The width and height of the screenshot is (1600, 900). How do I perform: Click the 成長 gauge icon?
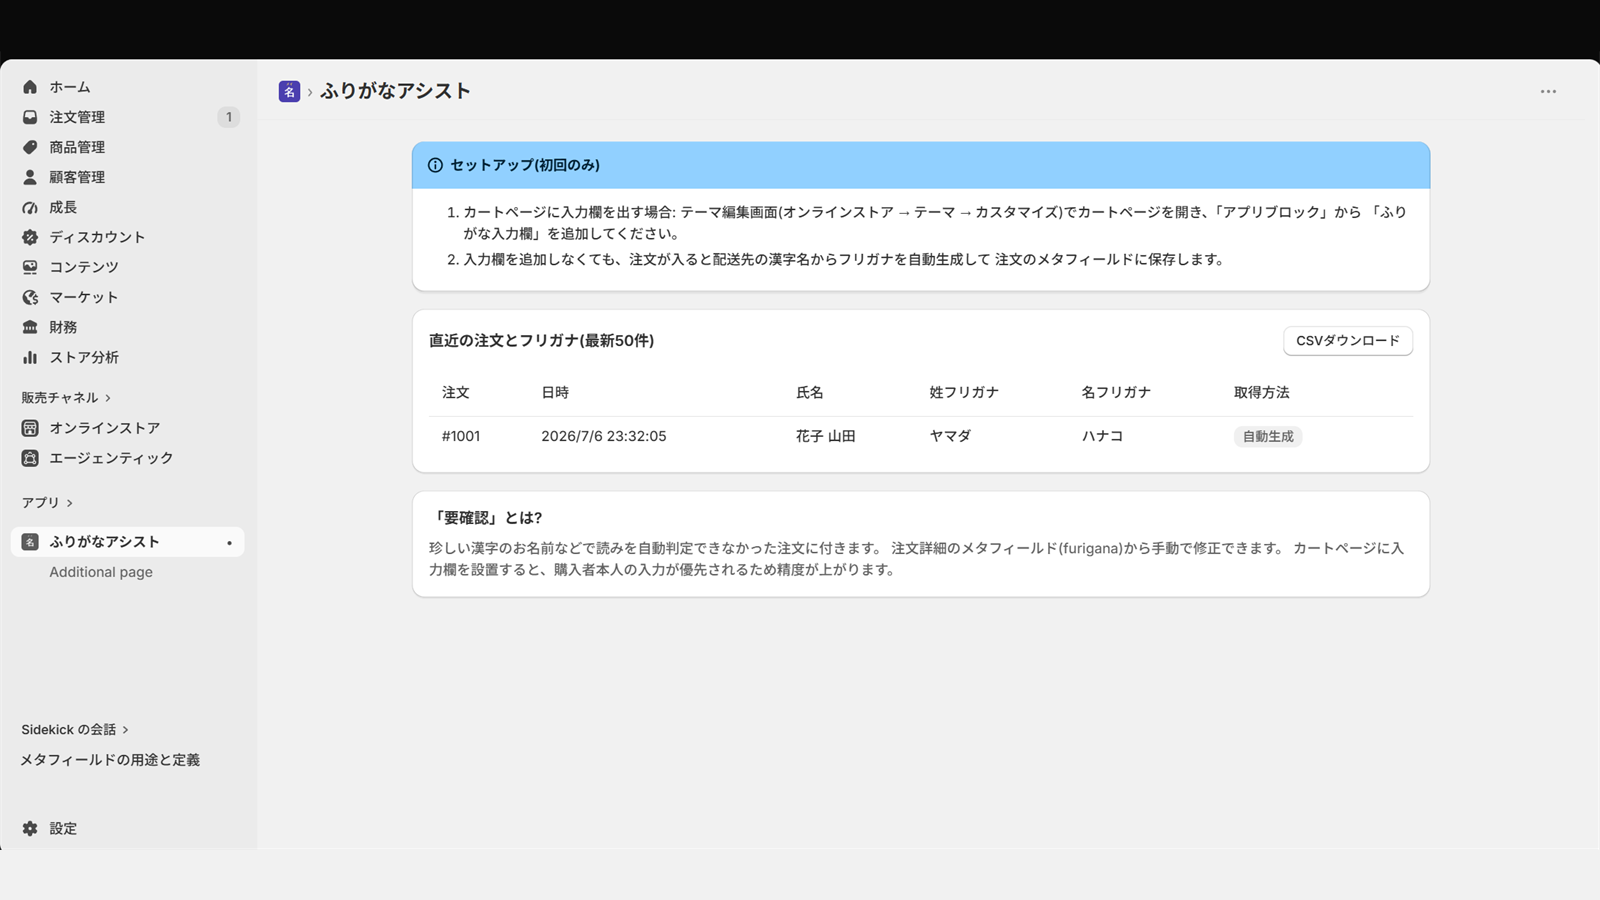(x=30, y=207)
